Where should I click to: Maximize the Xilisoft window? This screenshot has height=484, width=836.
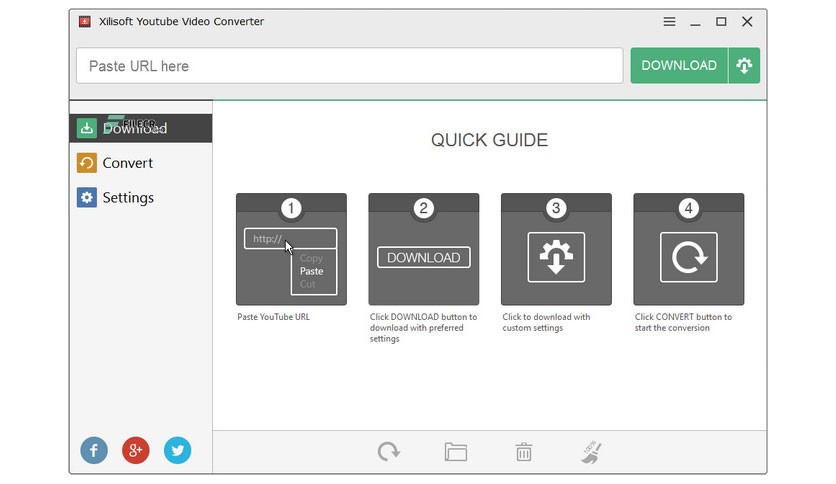(721, 21)
